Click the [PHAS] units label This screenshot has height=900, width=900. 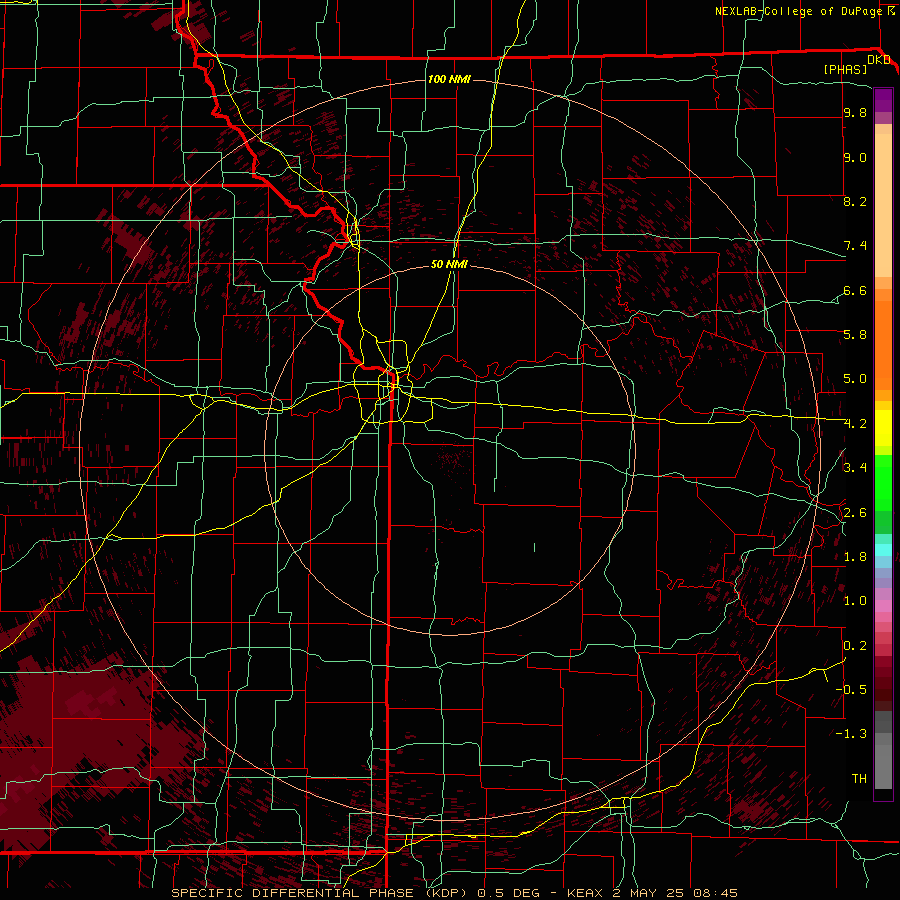click(845, 70)
